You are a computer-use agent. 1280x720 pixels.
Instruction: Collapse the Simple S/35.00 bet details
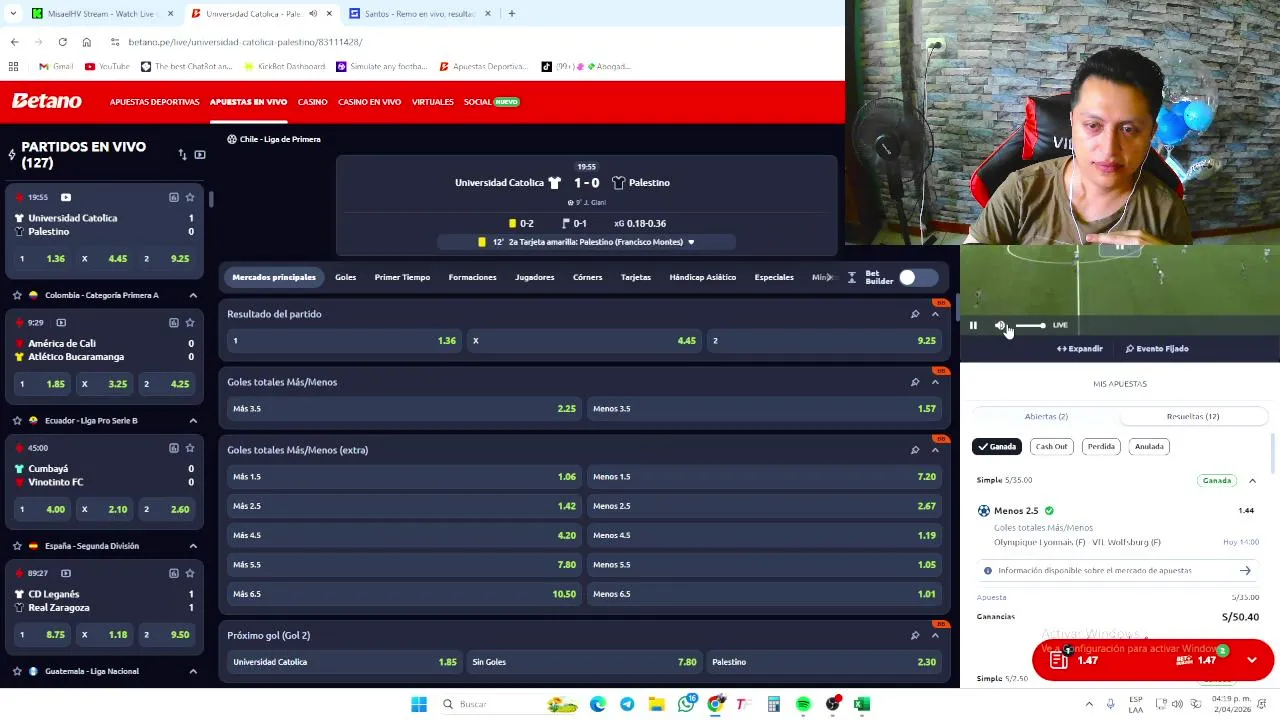(x=1252, y=481)
